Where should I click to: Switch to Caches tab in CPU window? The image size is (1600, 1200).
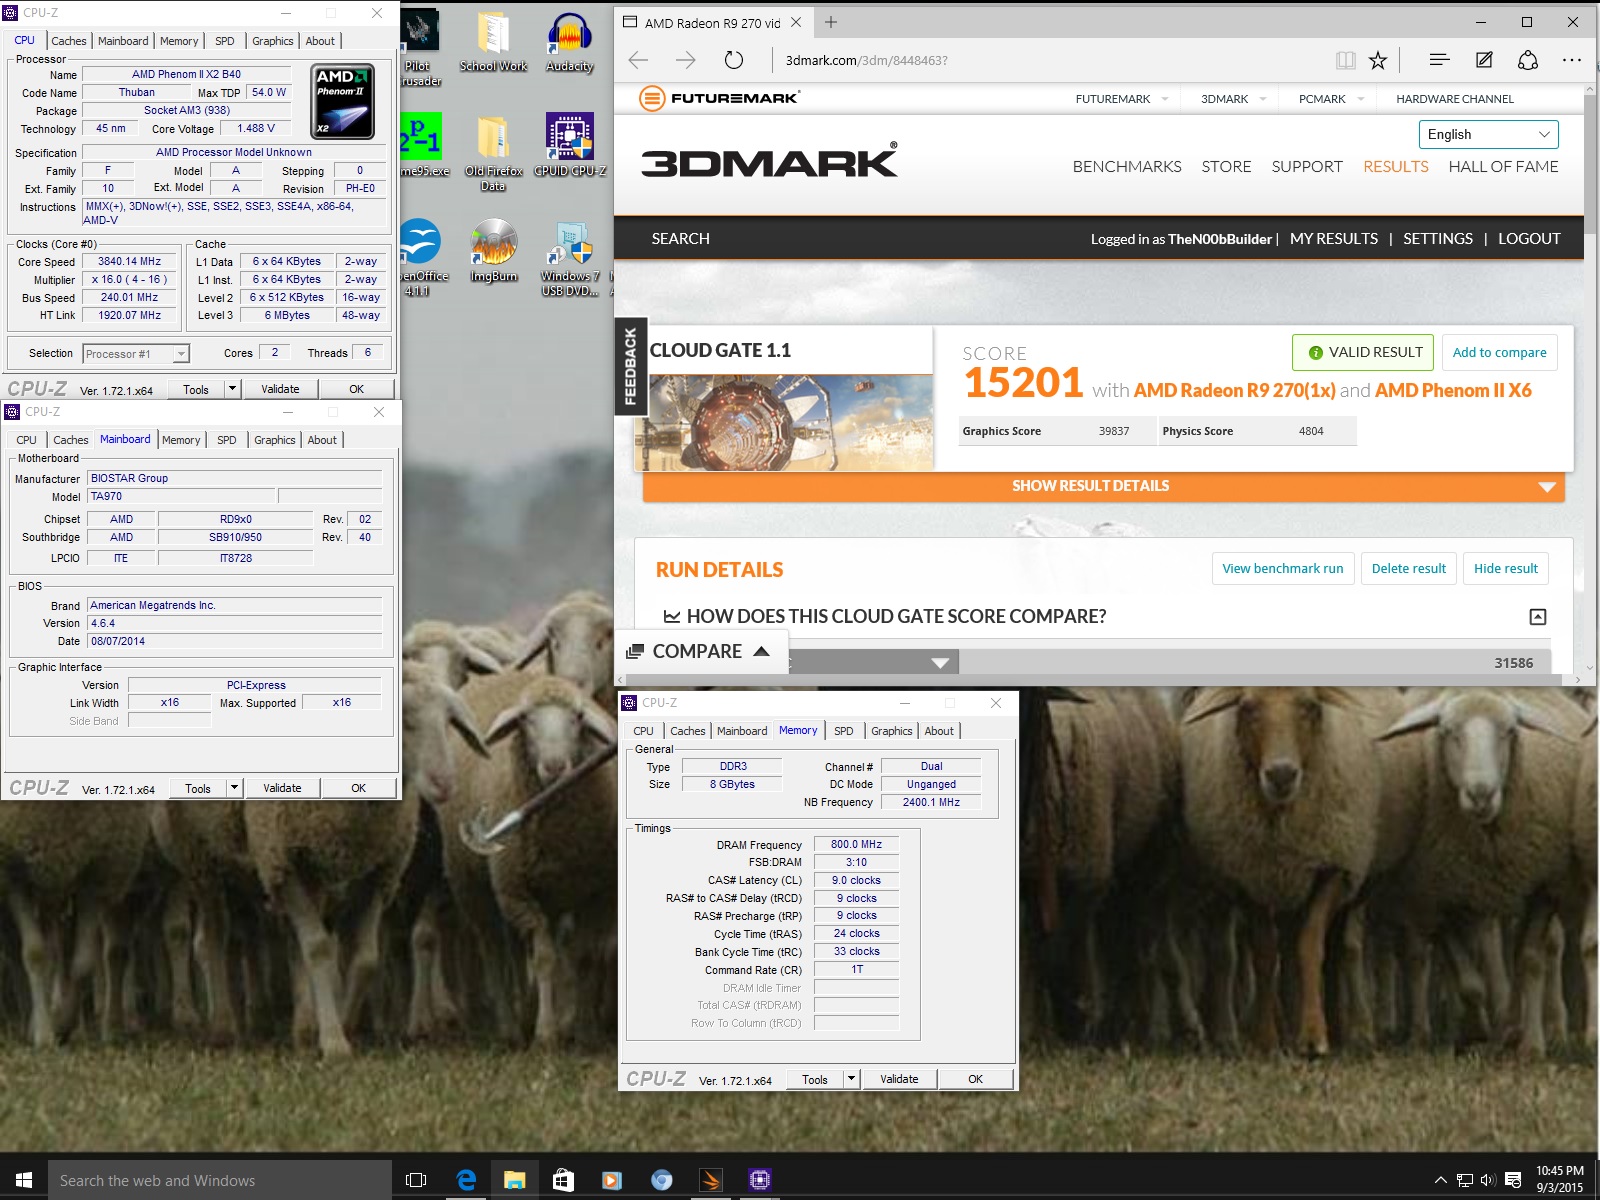pyautogui.click(x=69, y=41)
